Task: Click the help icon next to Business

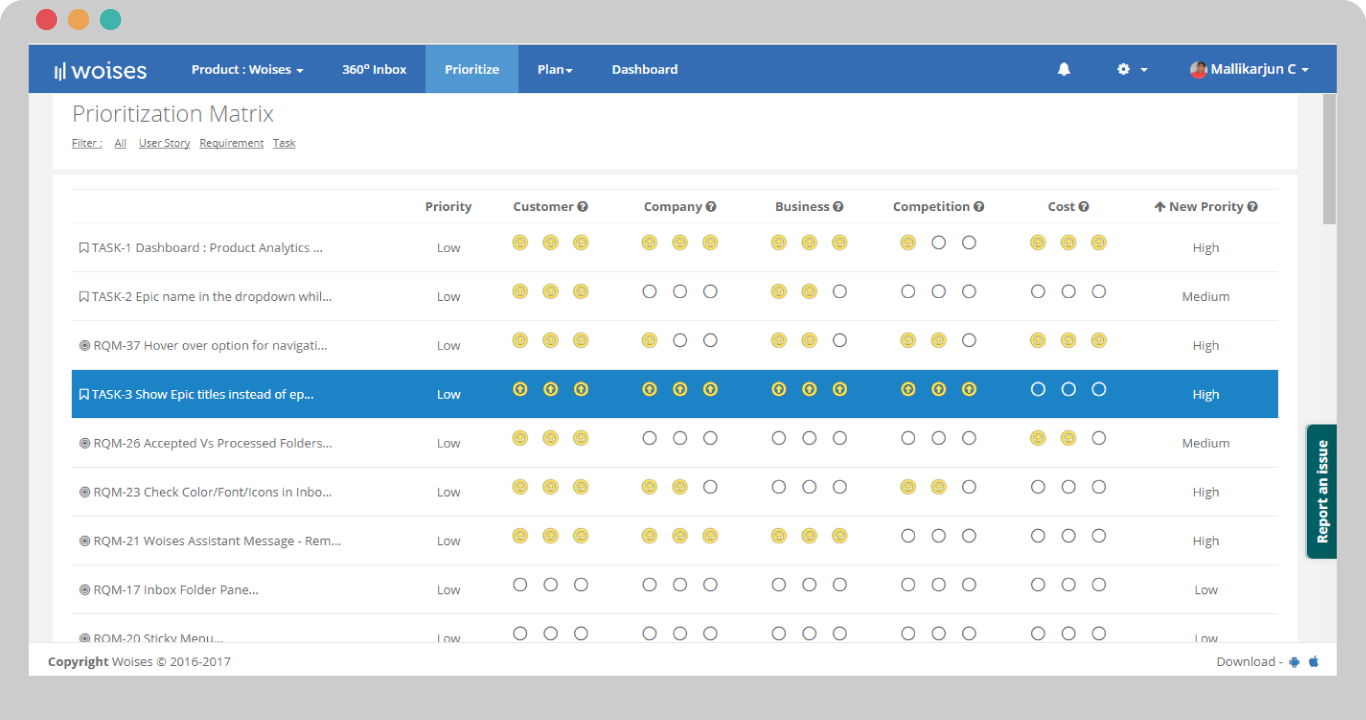Action: coord(838,207)
